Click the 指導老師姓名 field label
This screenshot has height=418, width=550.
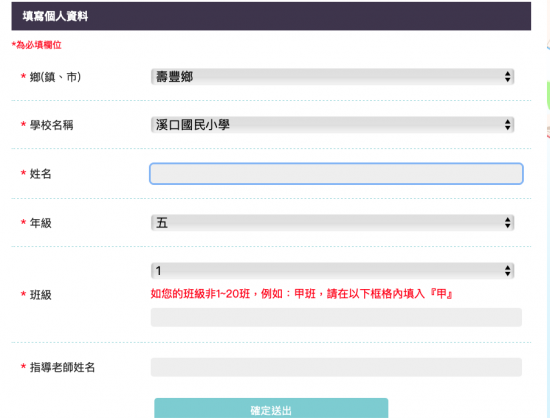click(62, 367)
